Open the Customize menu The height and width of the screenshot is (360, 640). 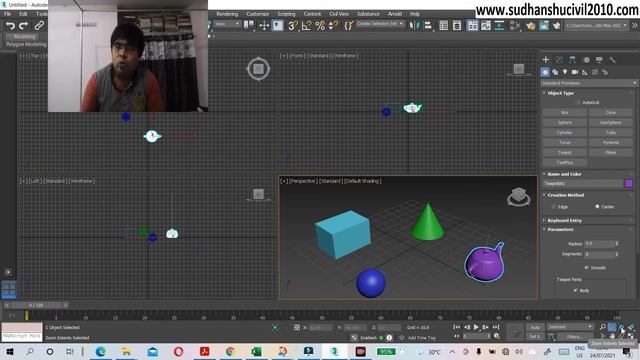258,14
